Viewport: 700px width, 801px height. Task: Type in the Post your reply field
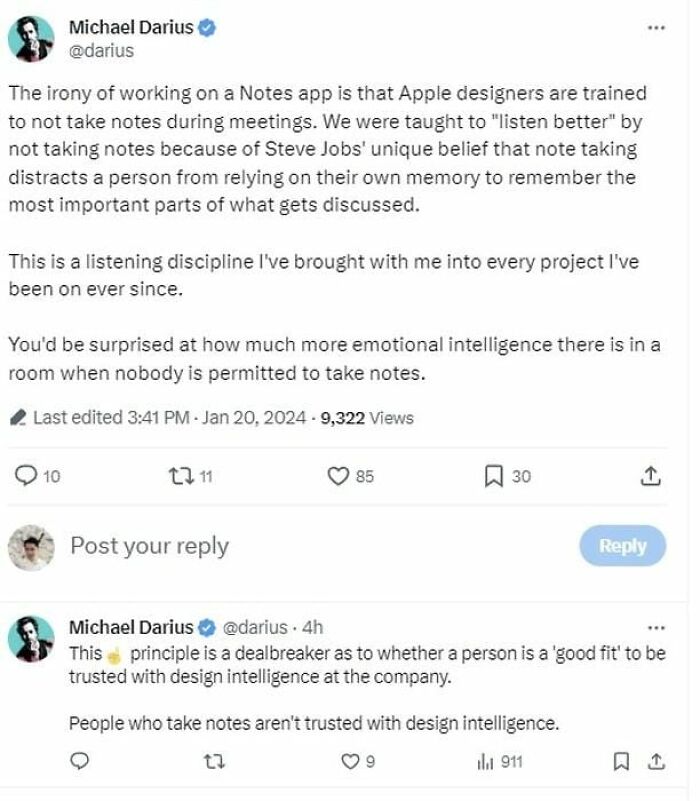pos(300,546)
